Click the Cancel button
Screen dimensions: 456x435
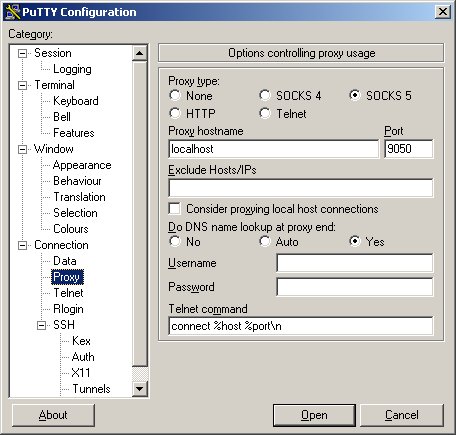pyautogui.click(x=402, y=415)
